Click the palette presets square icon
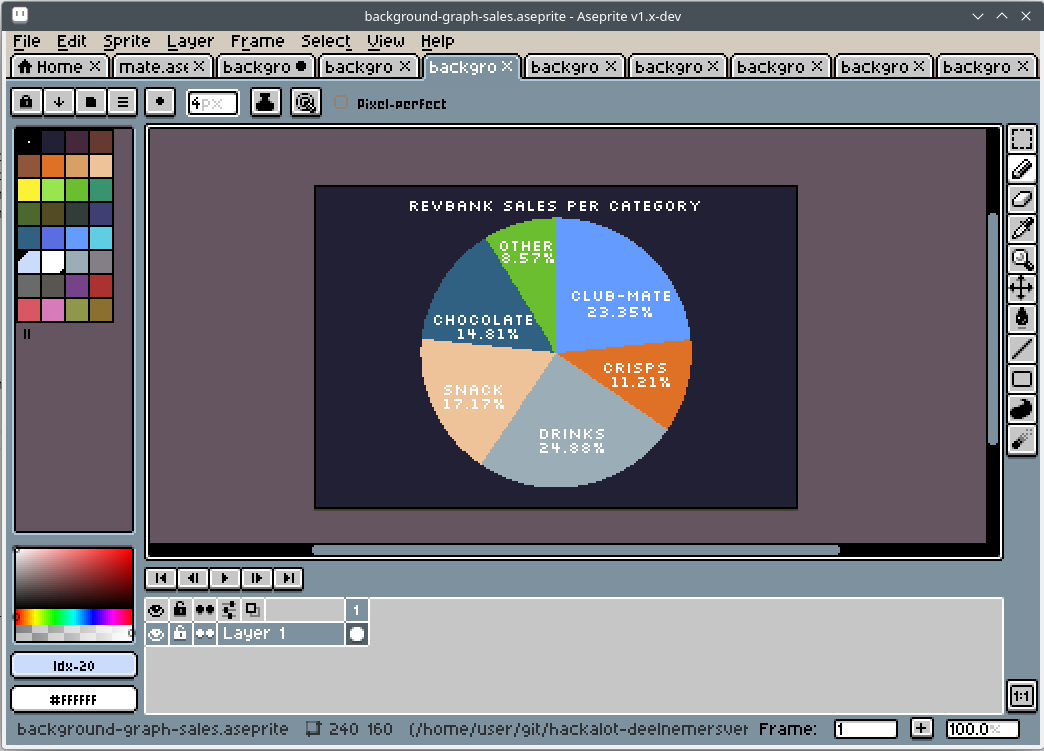Viewport: 1044px width, 751px height. click(x=91, y=103)
